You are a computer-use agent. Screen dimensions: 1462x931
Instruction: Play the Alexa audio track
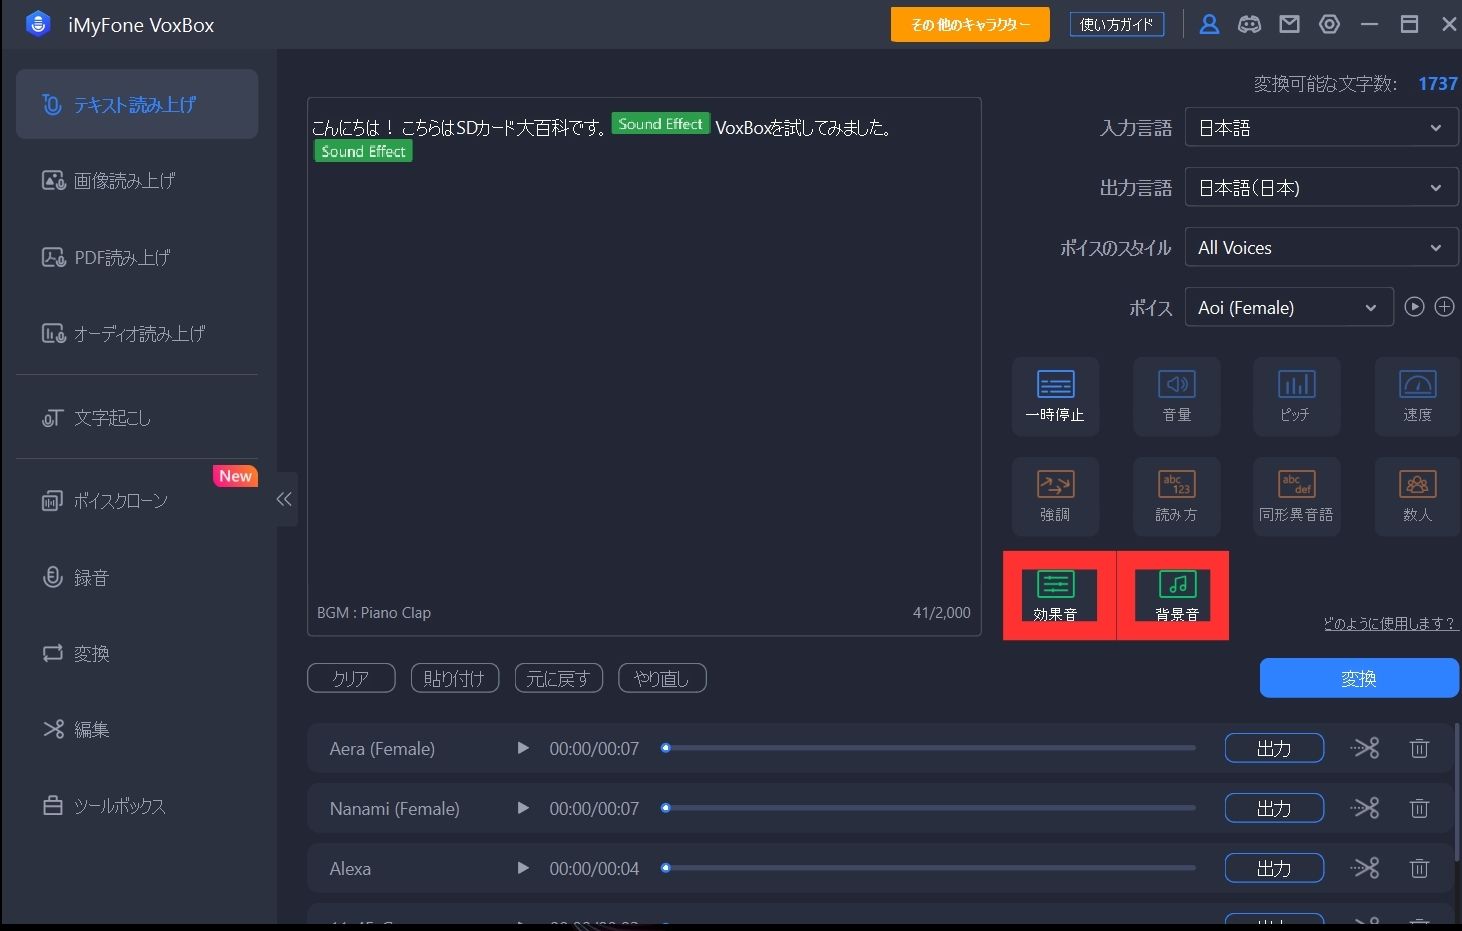click(522, 868)
